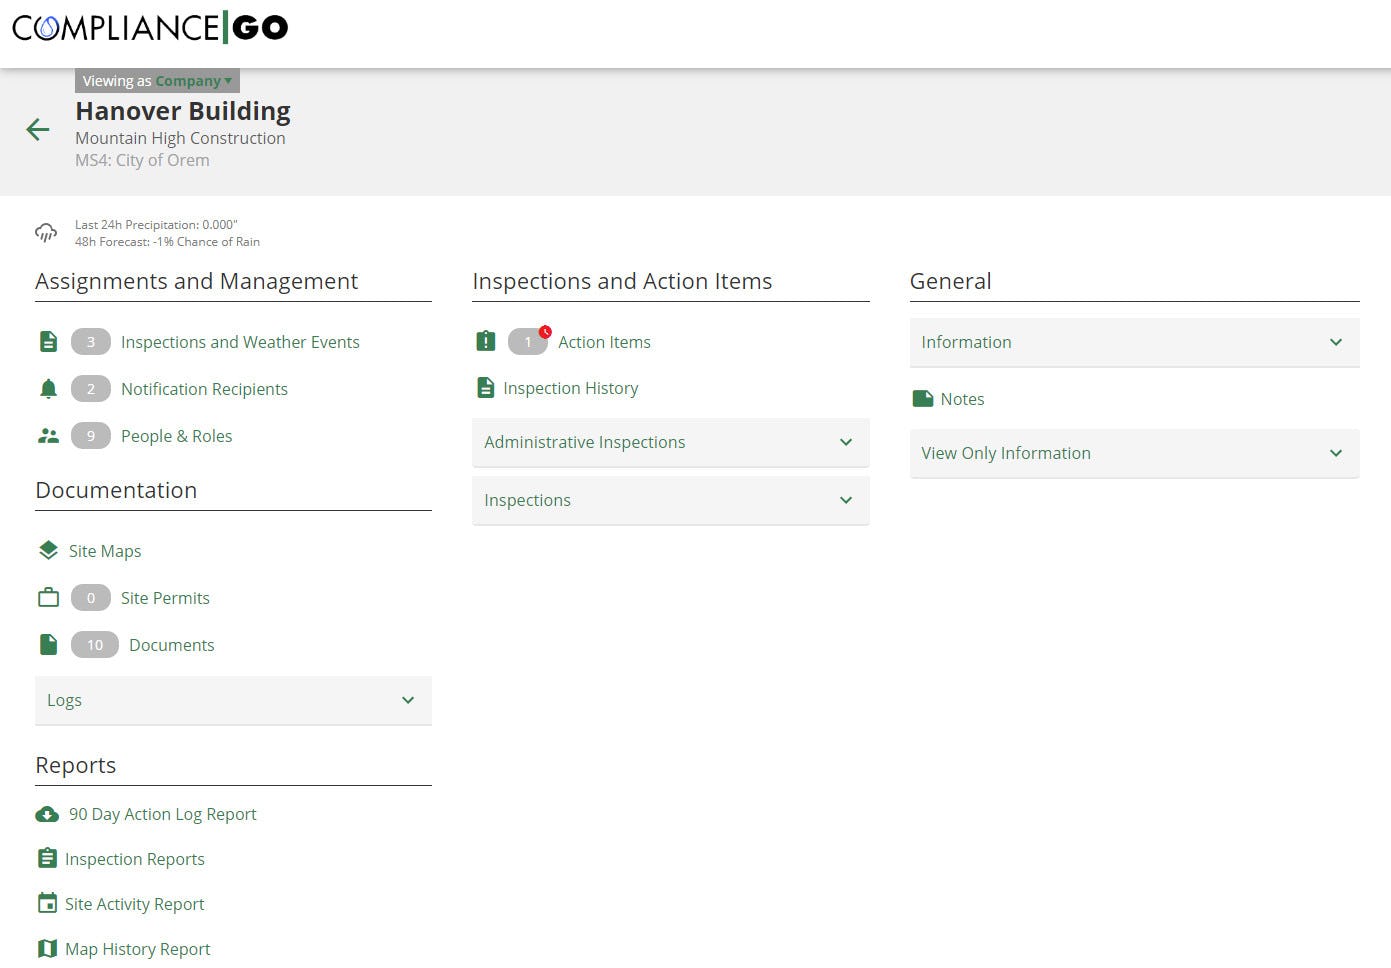Open the Viewing as Company dropdown
Viewport: 1391px width, 968px height.
tap(156, 80)
